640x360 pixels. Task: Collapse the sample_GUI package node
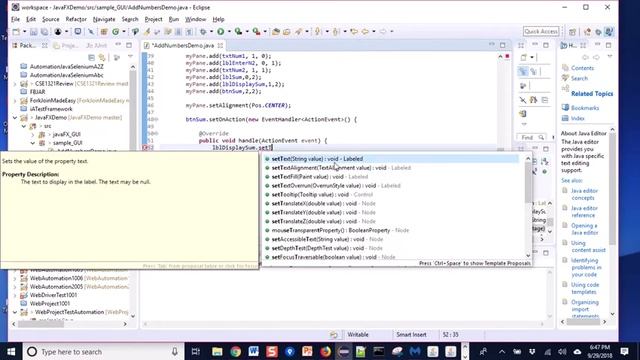33,143
